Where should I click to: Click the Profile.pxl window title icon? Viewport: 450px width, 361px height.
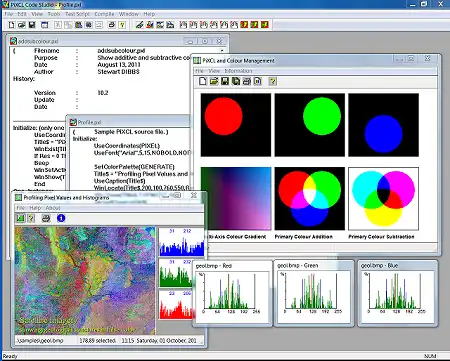tap(73, 122)
